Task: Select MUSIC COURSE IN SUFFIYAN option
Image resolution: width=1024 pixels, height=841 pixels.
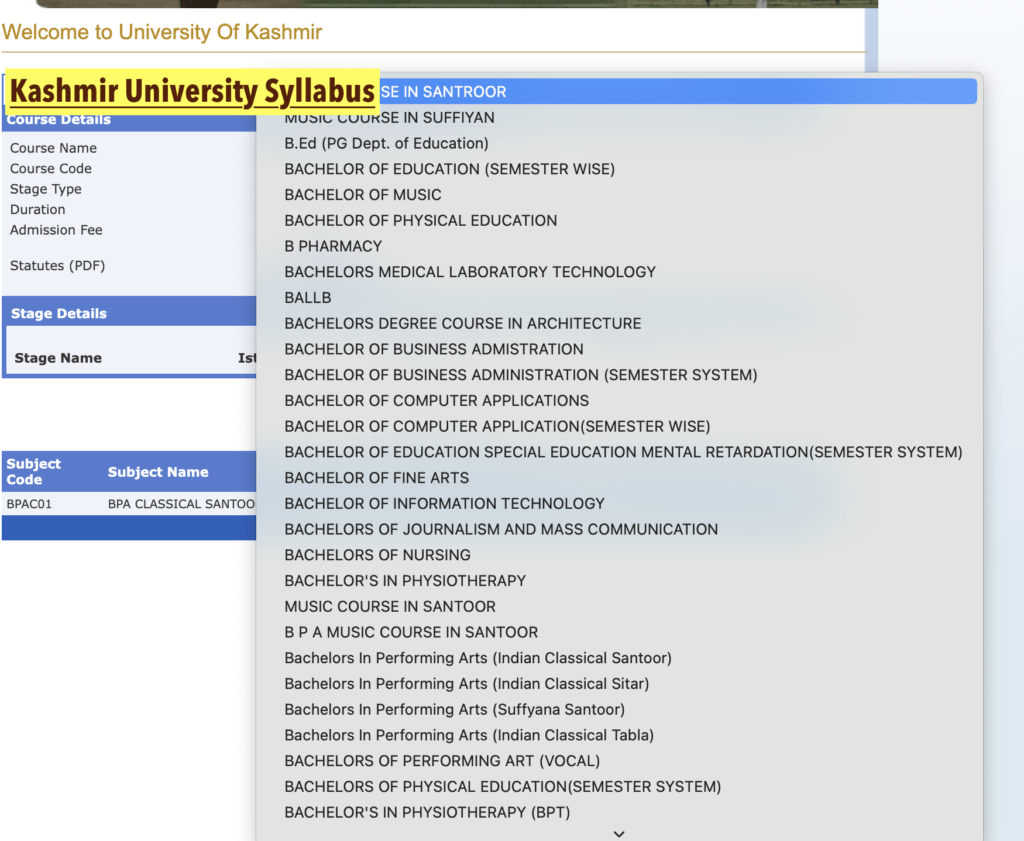Action: [618, 118]
